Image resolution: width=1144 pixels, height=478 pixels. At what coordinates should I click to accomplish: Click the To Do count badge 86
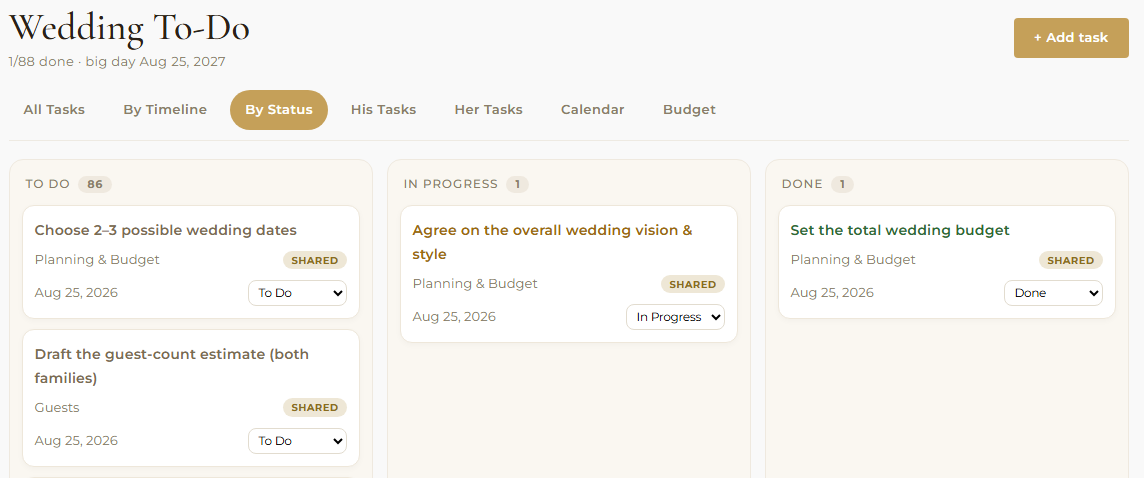point(95,184)
